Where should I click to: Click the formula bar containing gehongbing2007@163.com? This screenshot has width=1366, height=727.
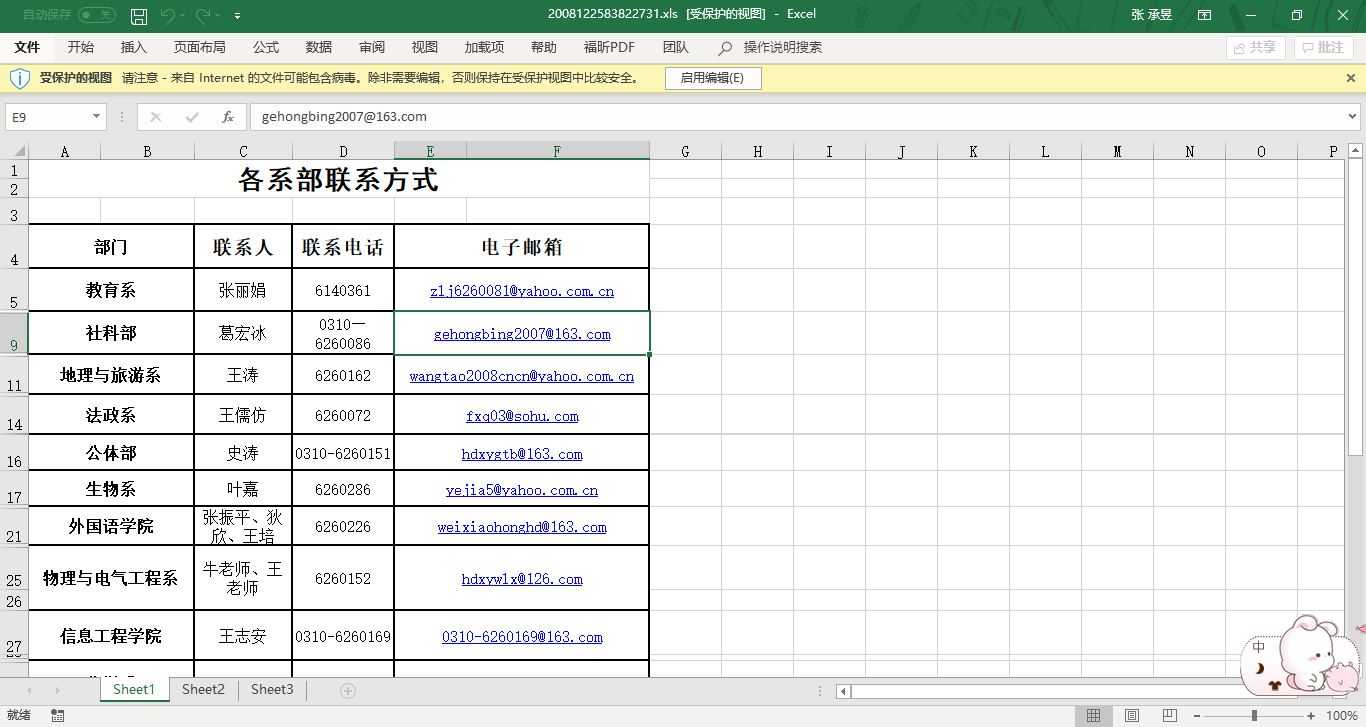coord(797,117)
